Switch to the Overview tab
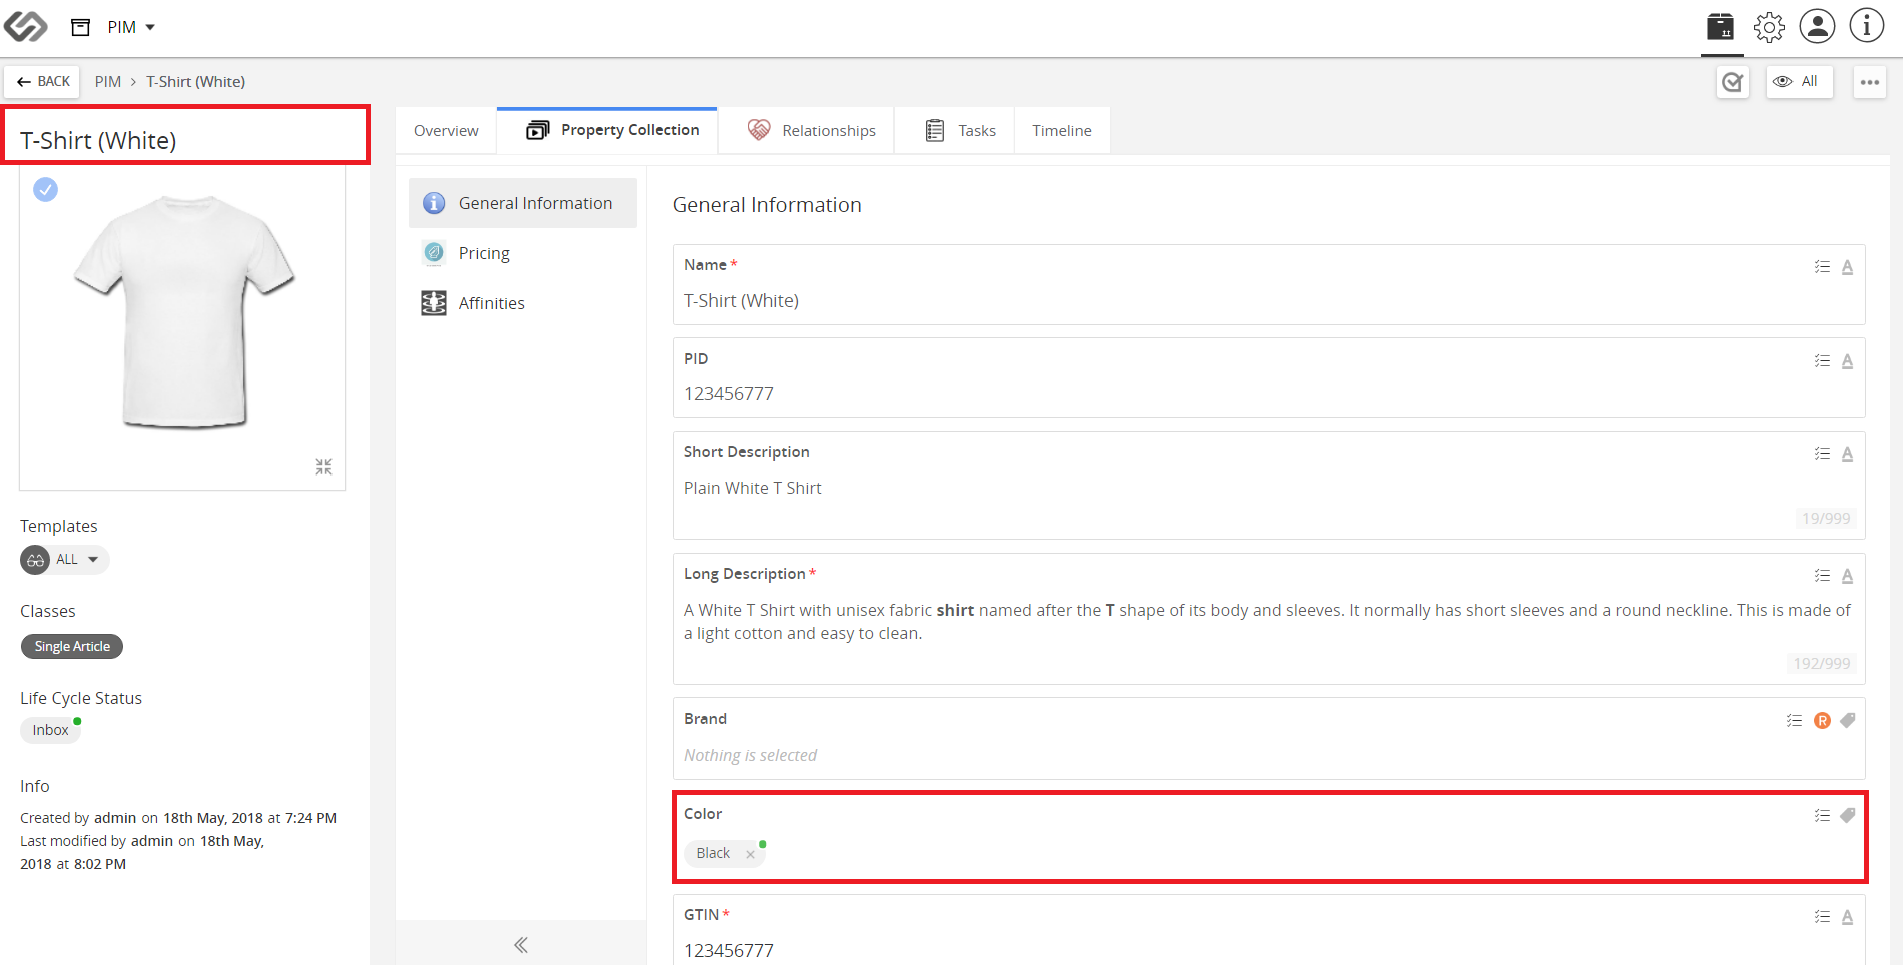 coord(446,131)
